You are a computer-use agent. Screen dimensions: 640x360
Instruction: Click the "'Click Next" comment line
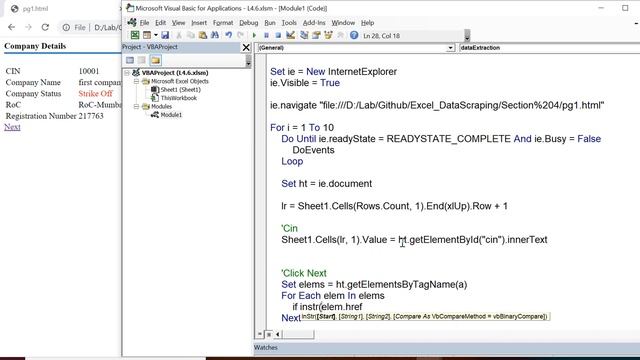click(304, 273)
